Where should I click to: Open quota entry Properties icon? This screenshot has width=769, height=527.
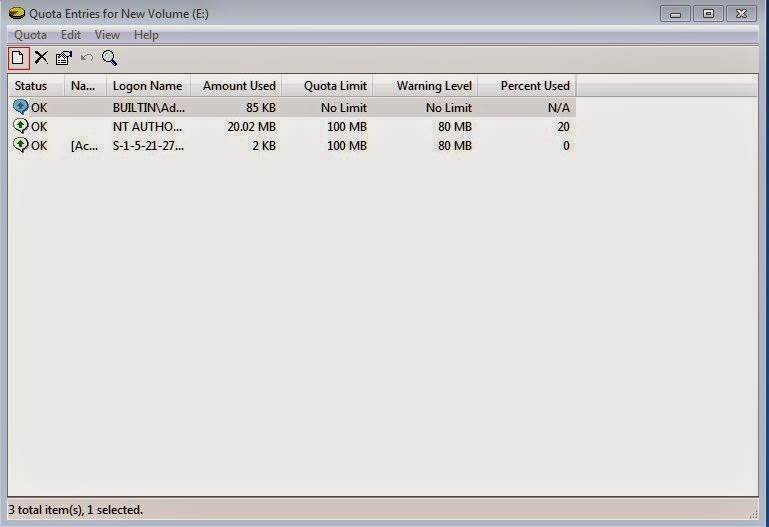pos(64,58)
